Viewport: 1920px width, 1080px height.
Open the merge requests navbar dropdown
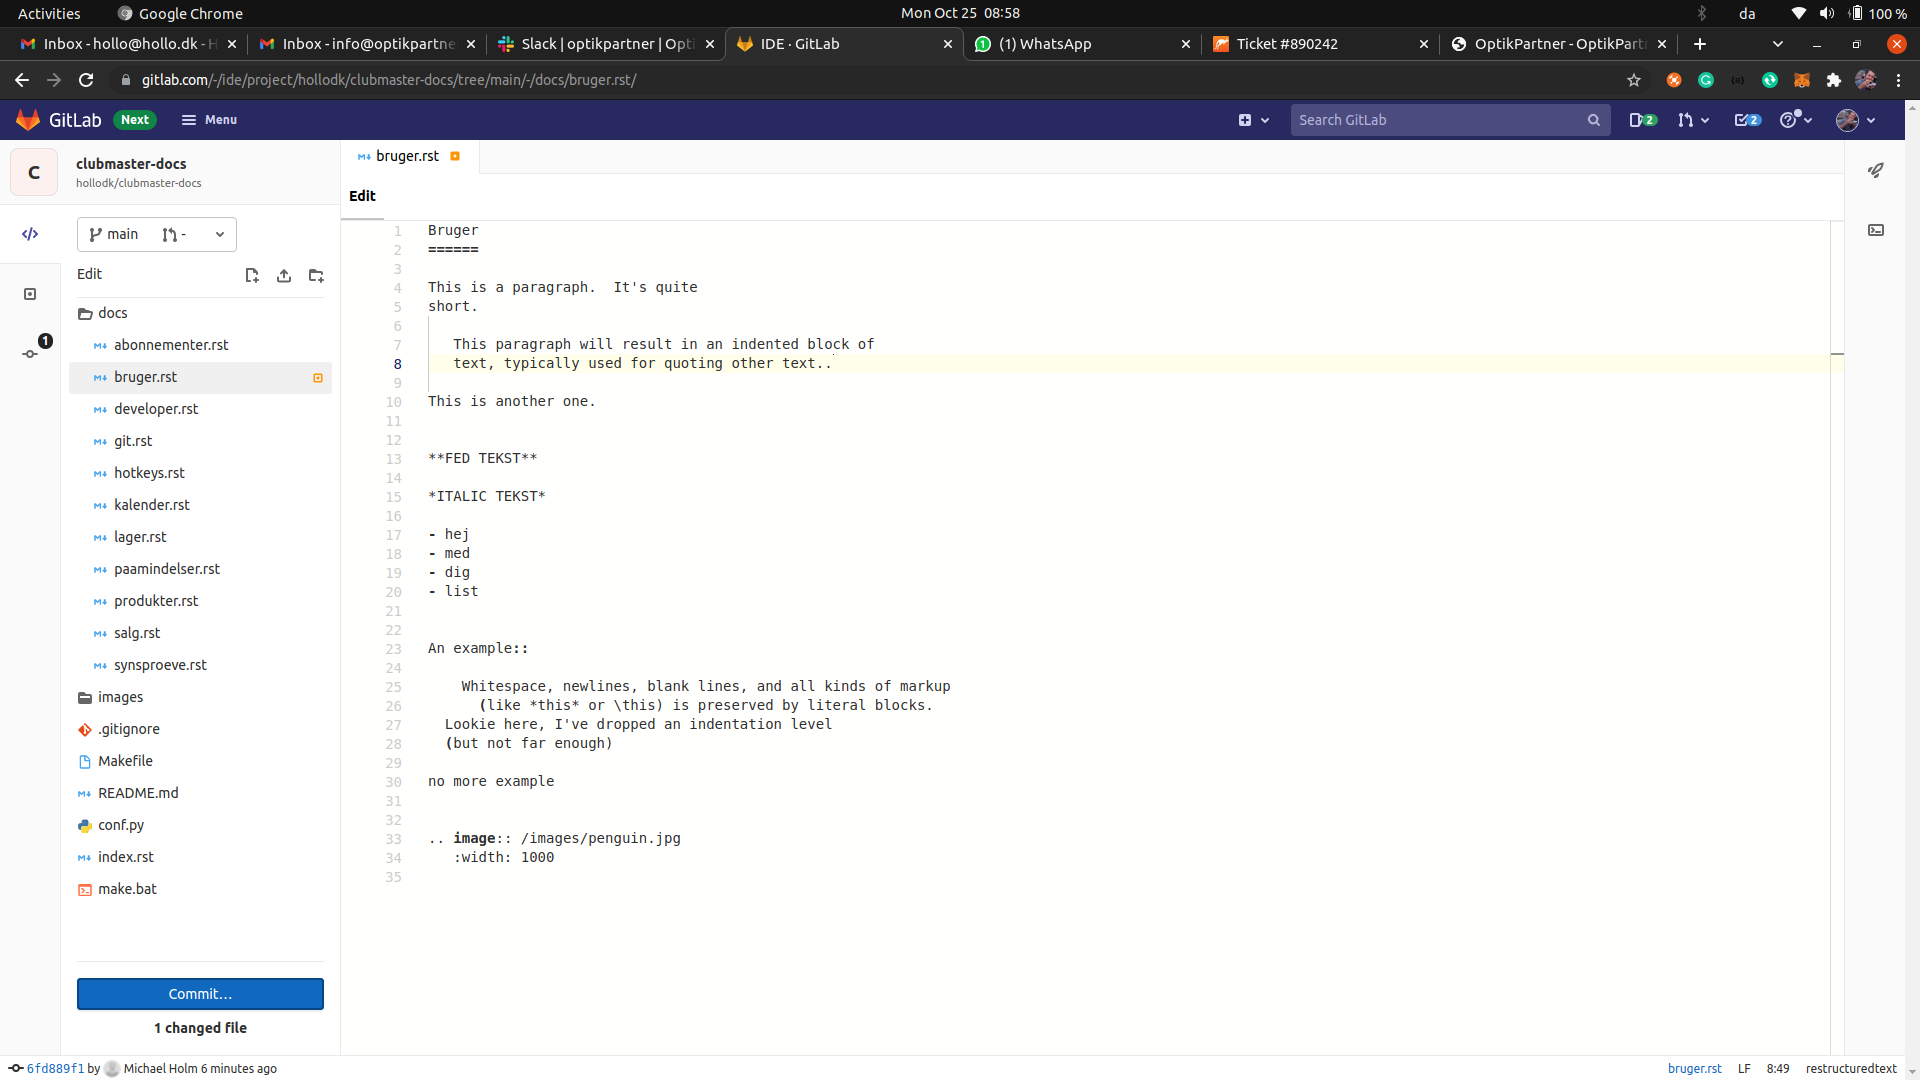click(1693, 120)
